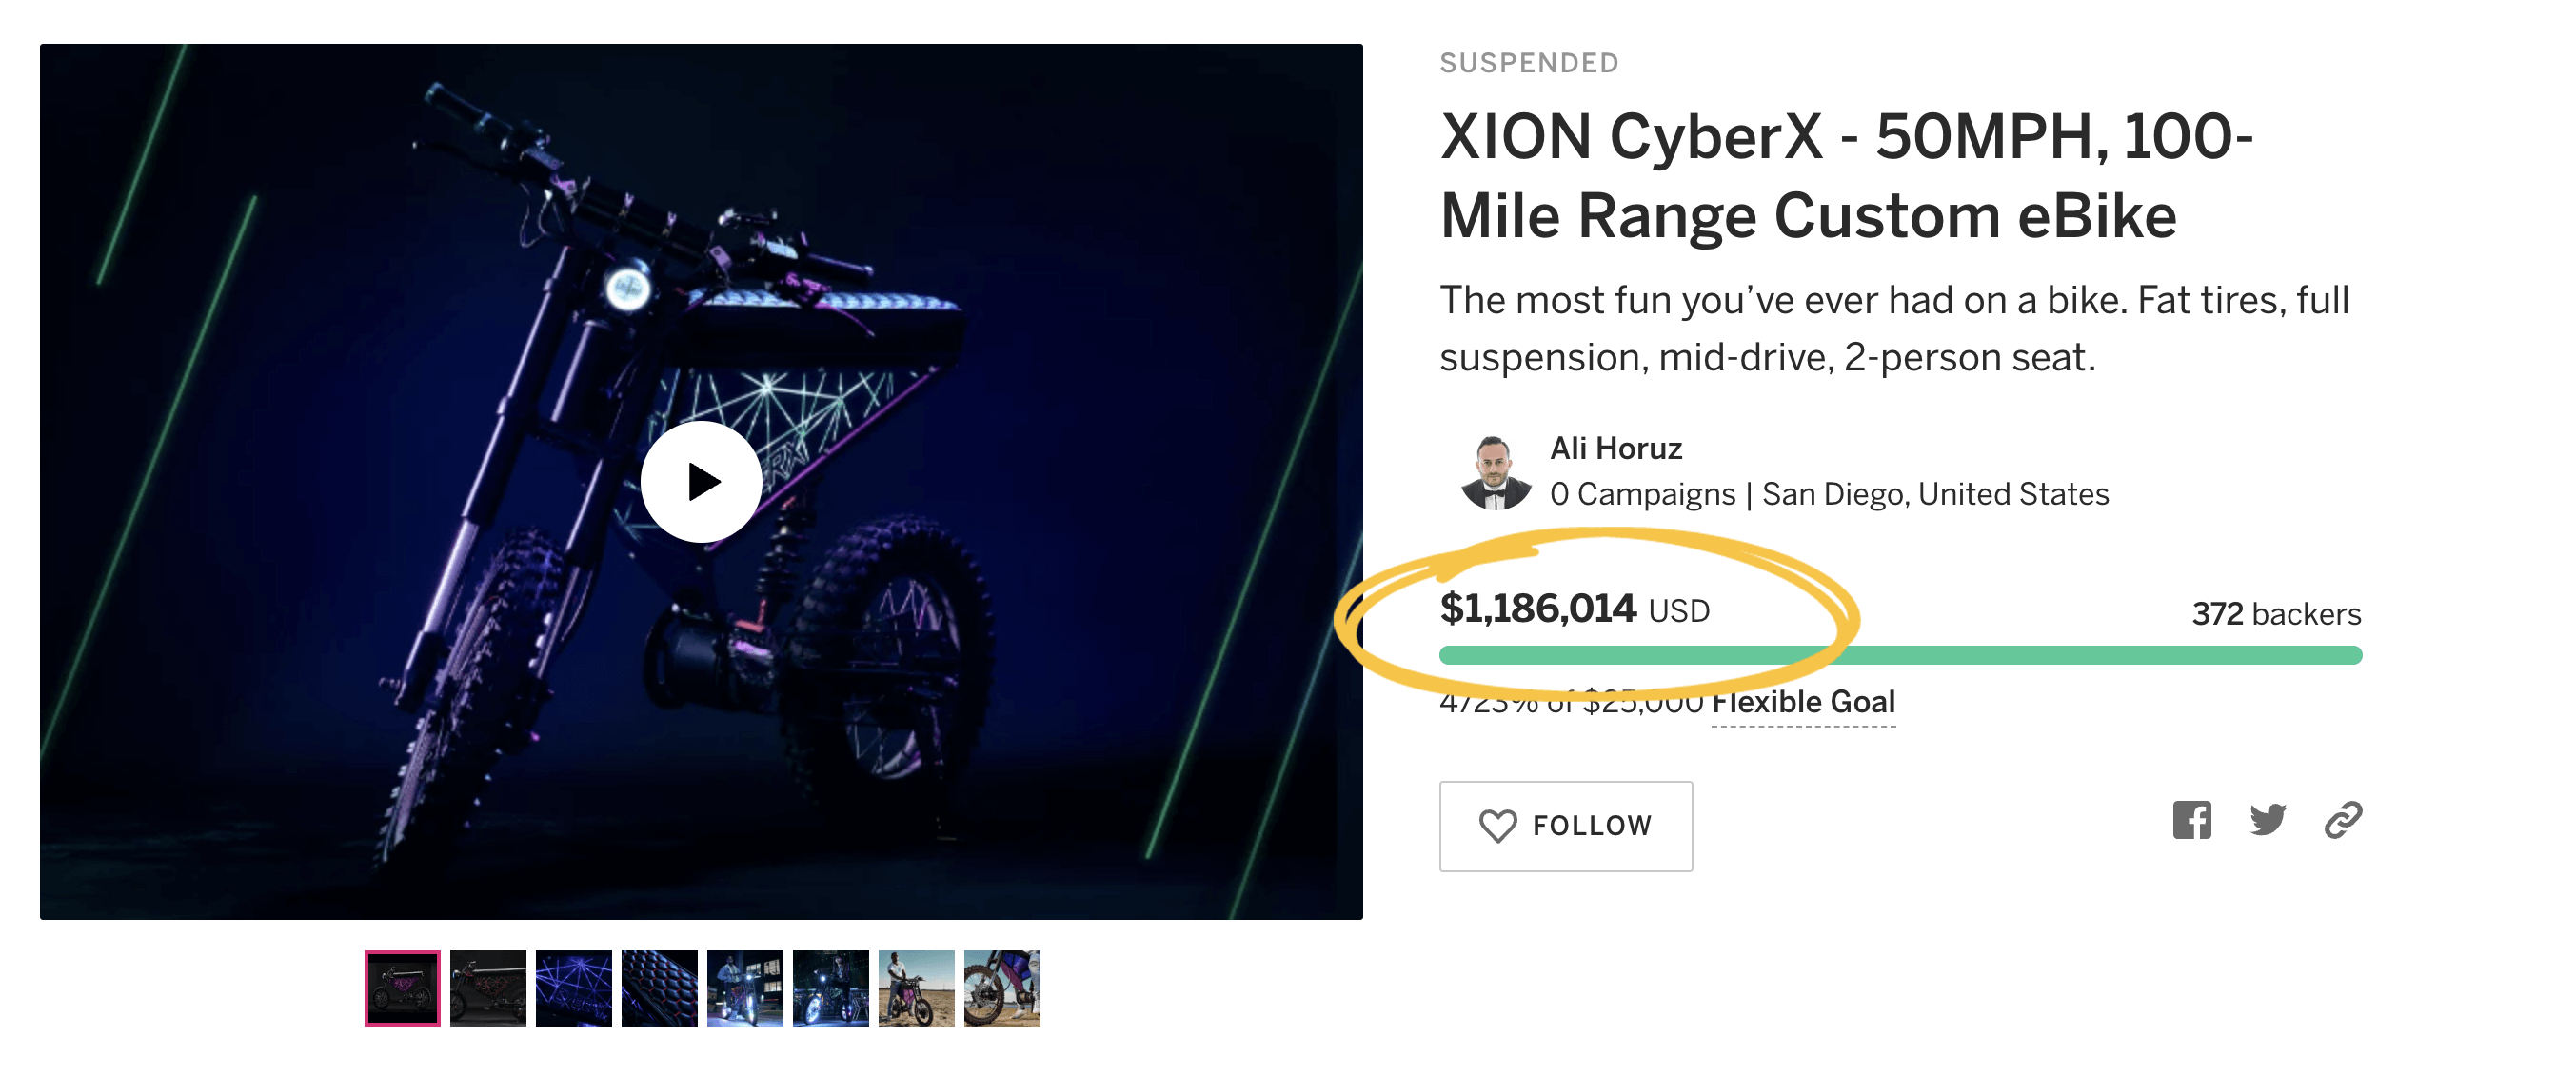Select first pink-outlined bike thumbnail
Image resolution: width=2576 pixels, height=1078 pixels.
pyautogui.click(x=402, y=988)
